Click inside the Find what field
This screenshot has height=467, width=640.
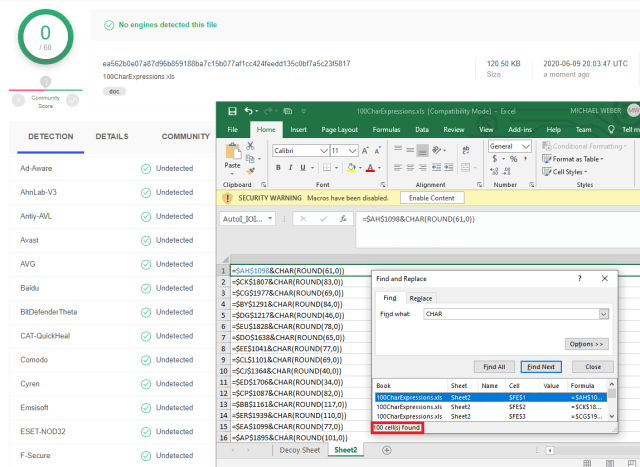(x=511, y=314)
